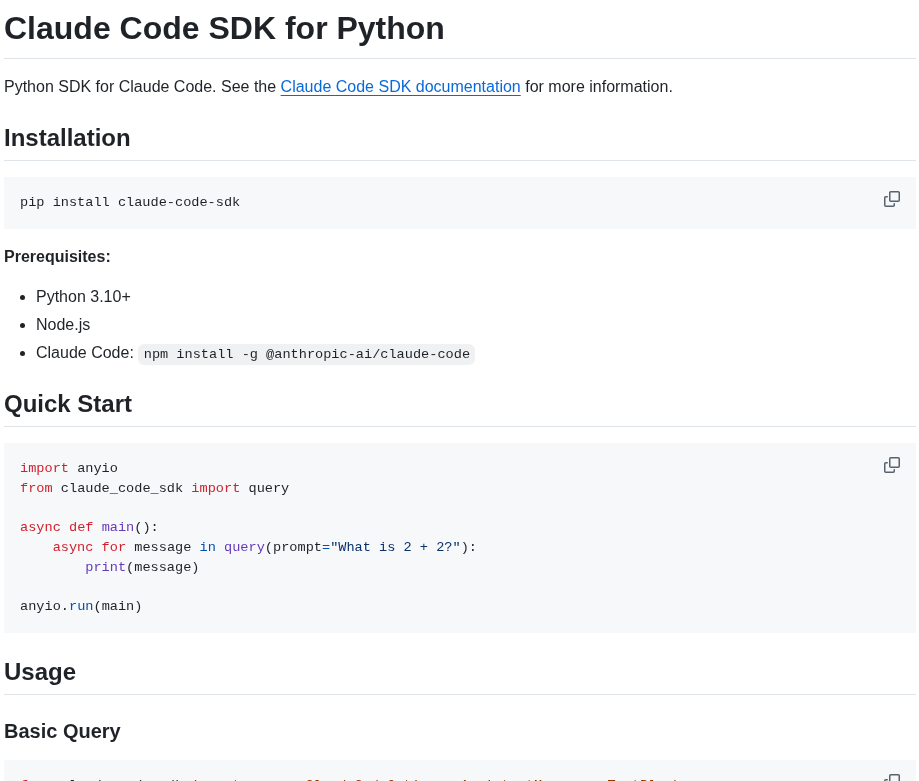Image resolution: width=919 pixels, height=781 pixels.
Task: Click the Installation heading
Action: coord(67,138)
